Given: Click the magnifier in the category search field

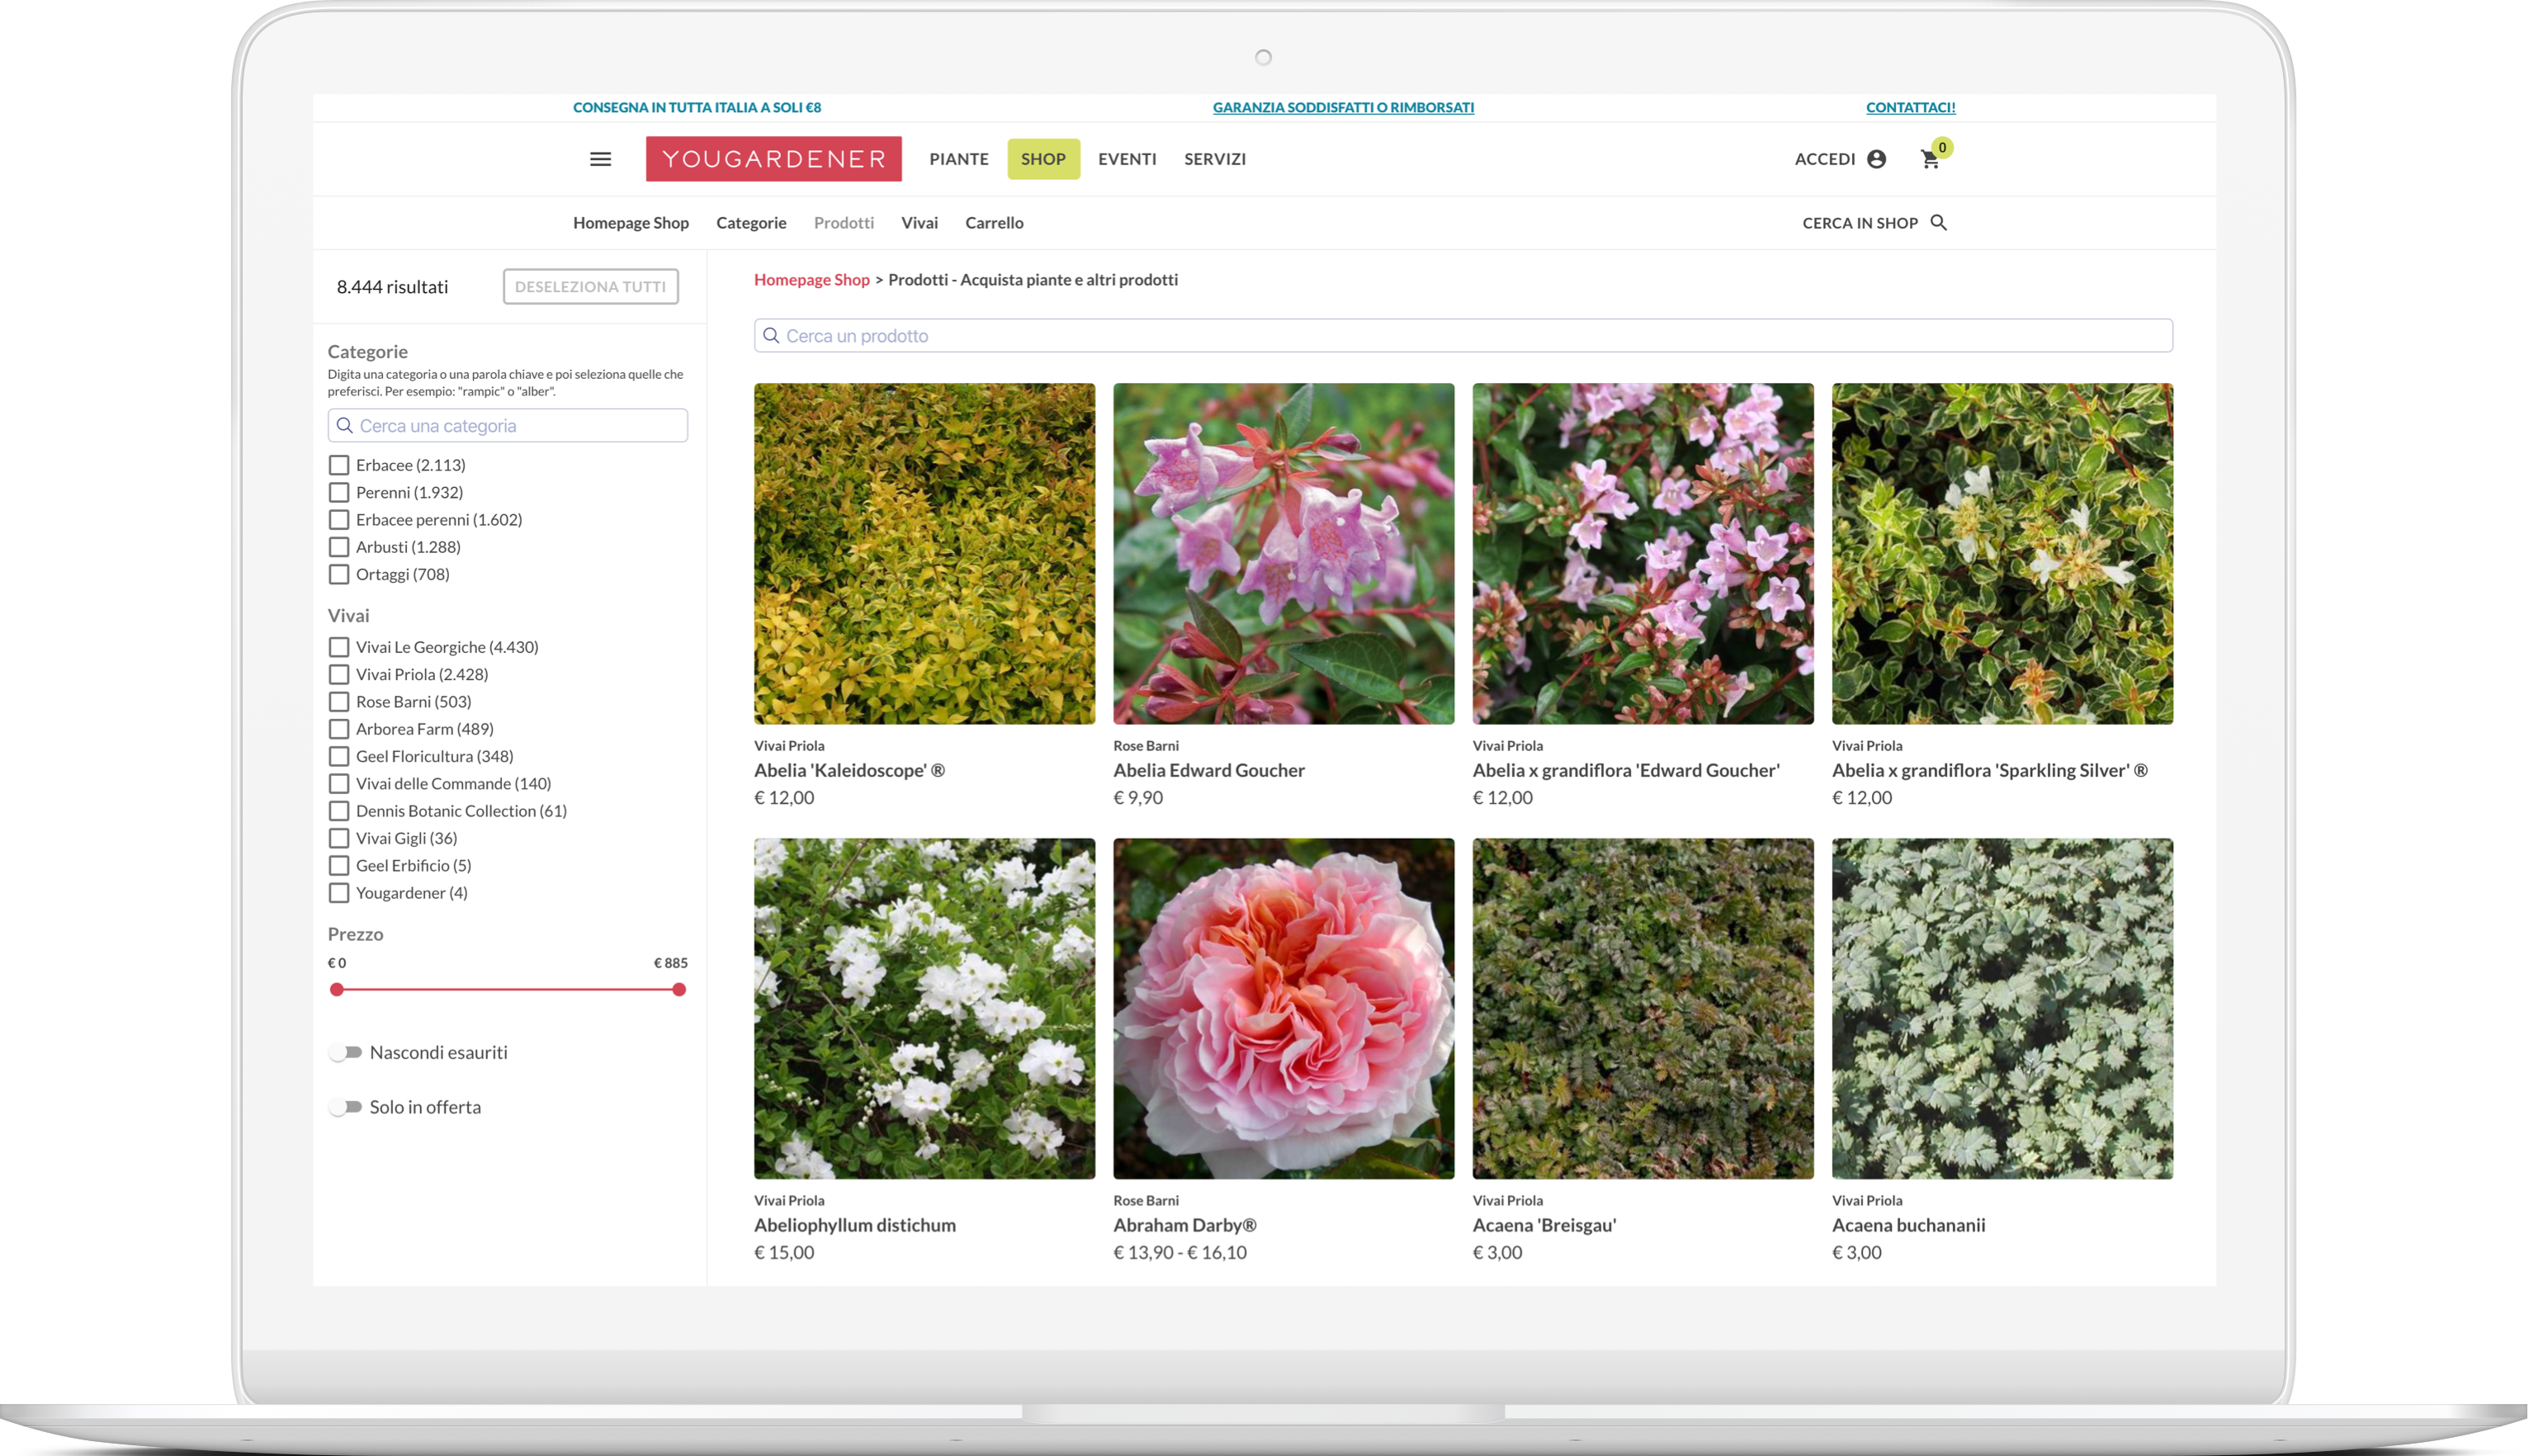Looking at the screenshot, I should [x=345, y=425].
